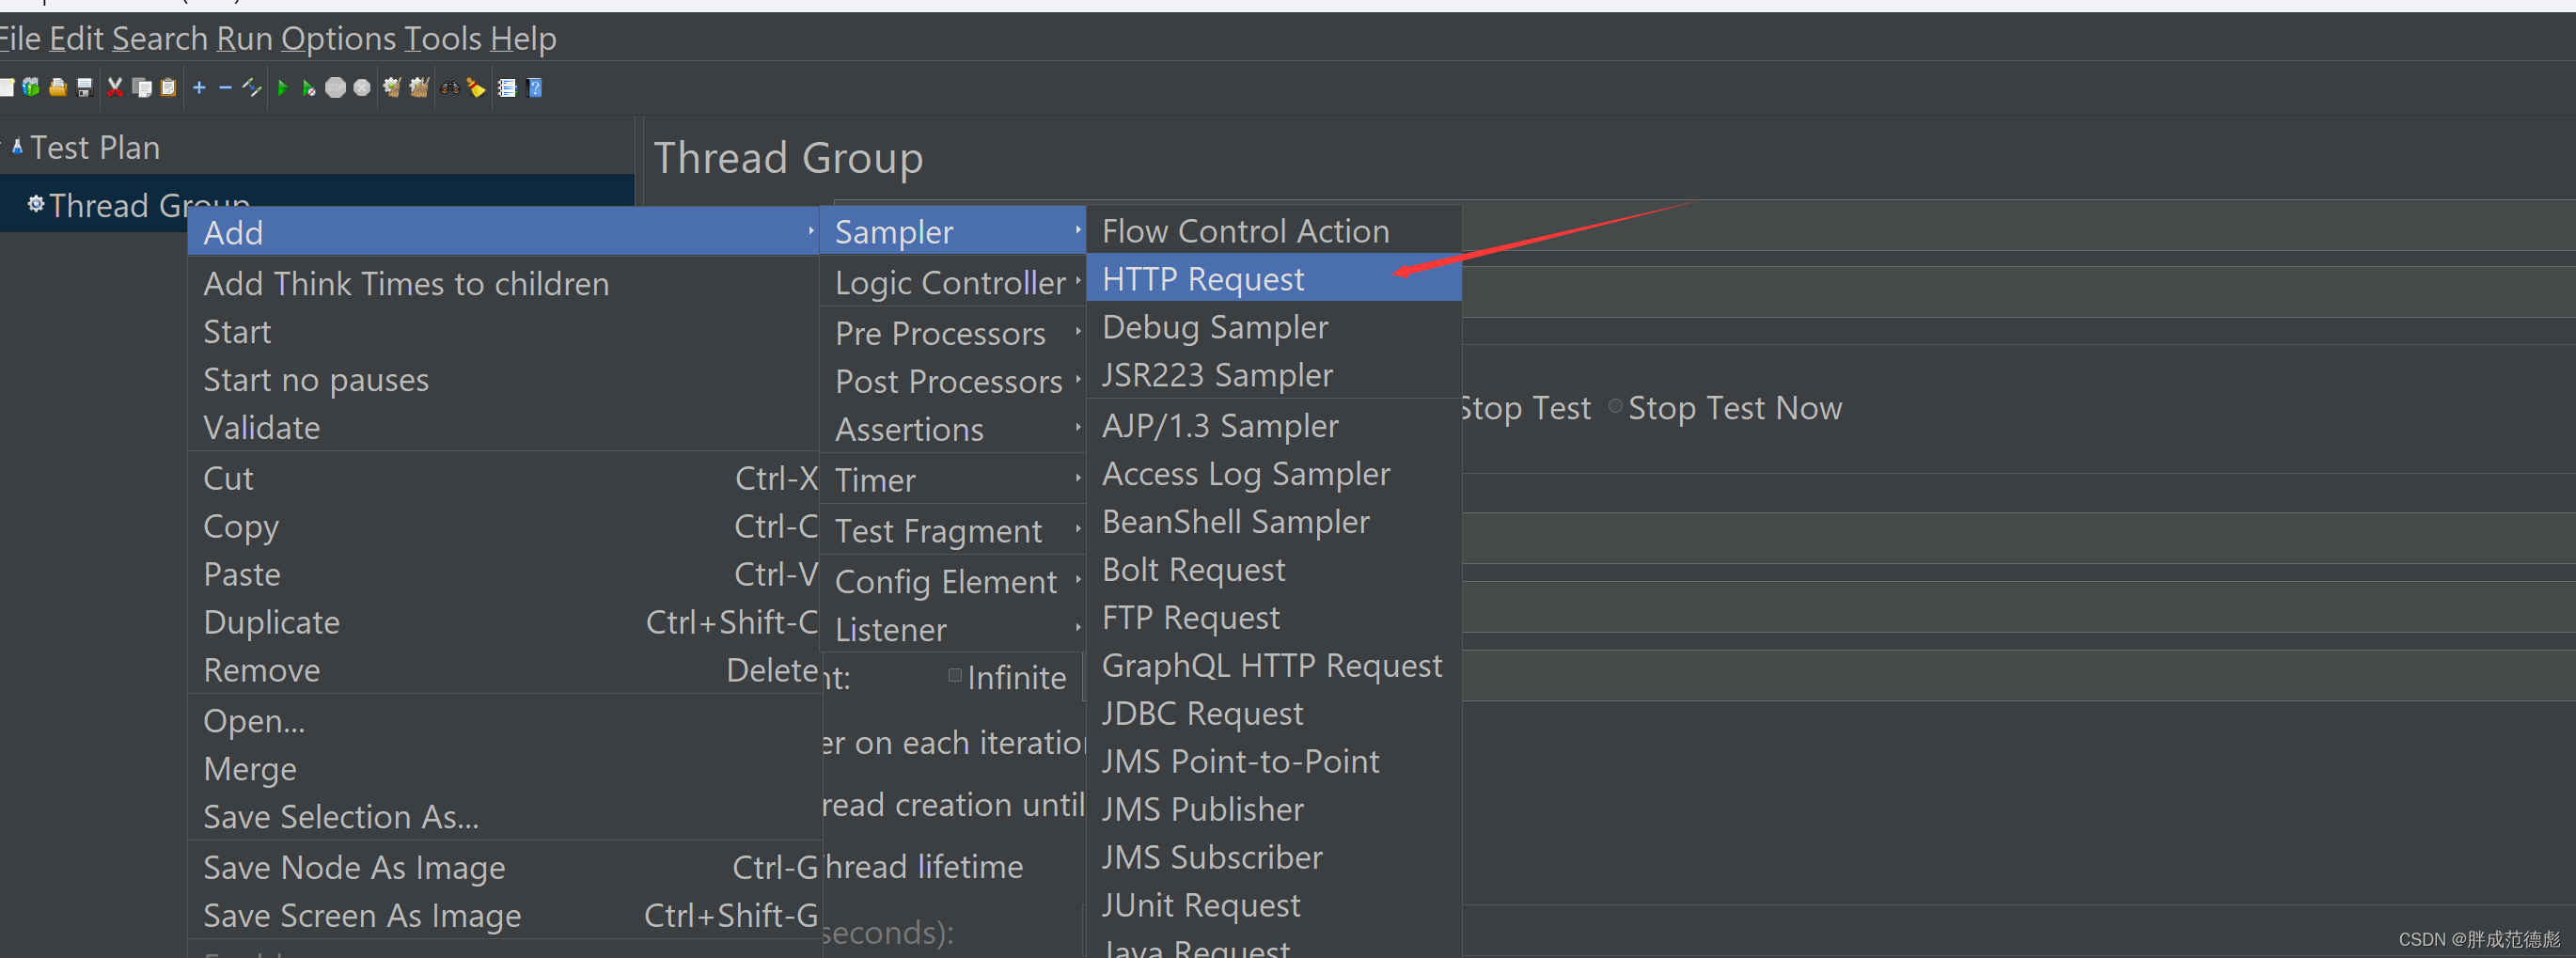Click the Clear All double-broom icon

tap(419, 88)
